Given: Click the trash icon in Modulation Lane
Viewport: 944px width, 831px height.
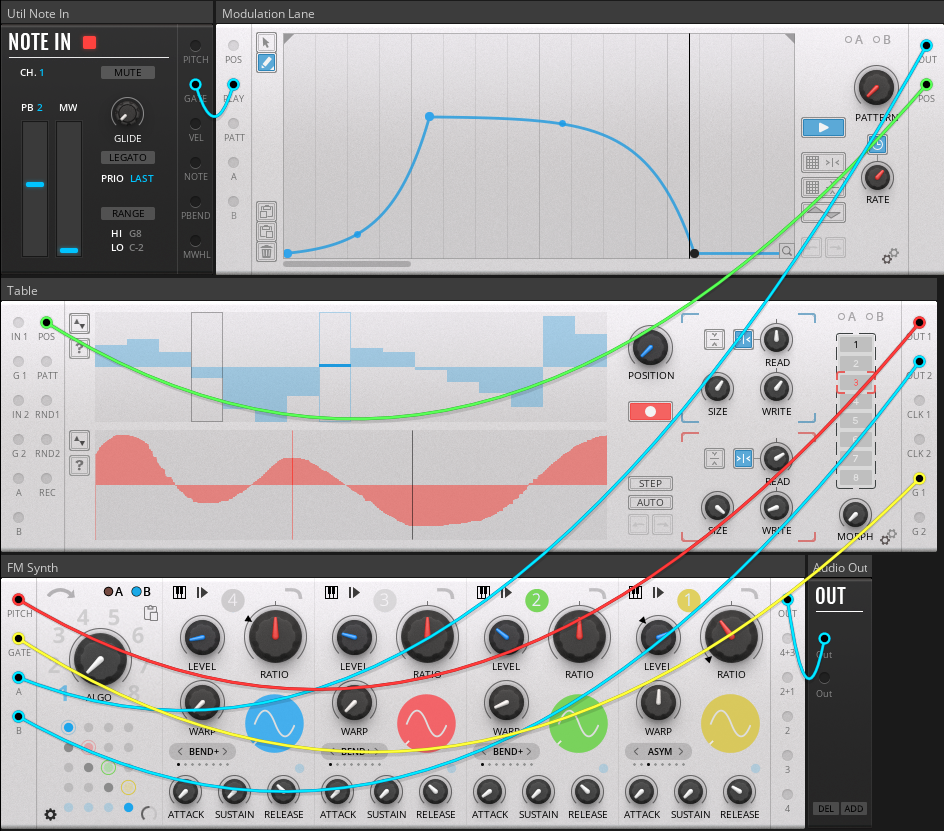Looking at the screenshot, I should coord(267,251).
